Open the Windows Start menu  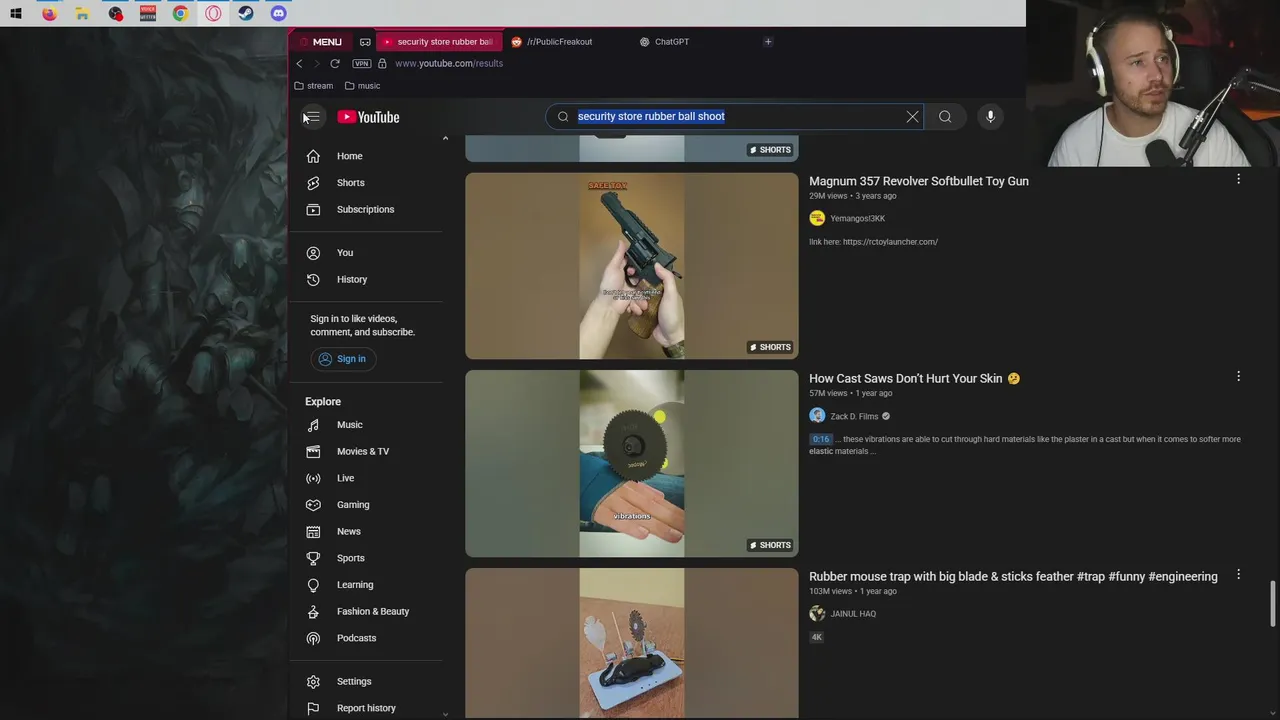pos(16,14)
